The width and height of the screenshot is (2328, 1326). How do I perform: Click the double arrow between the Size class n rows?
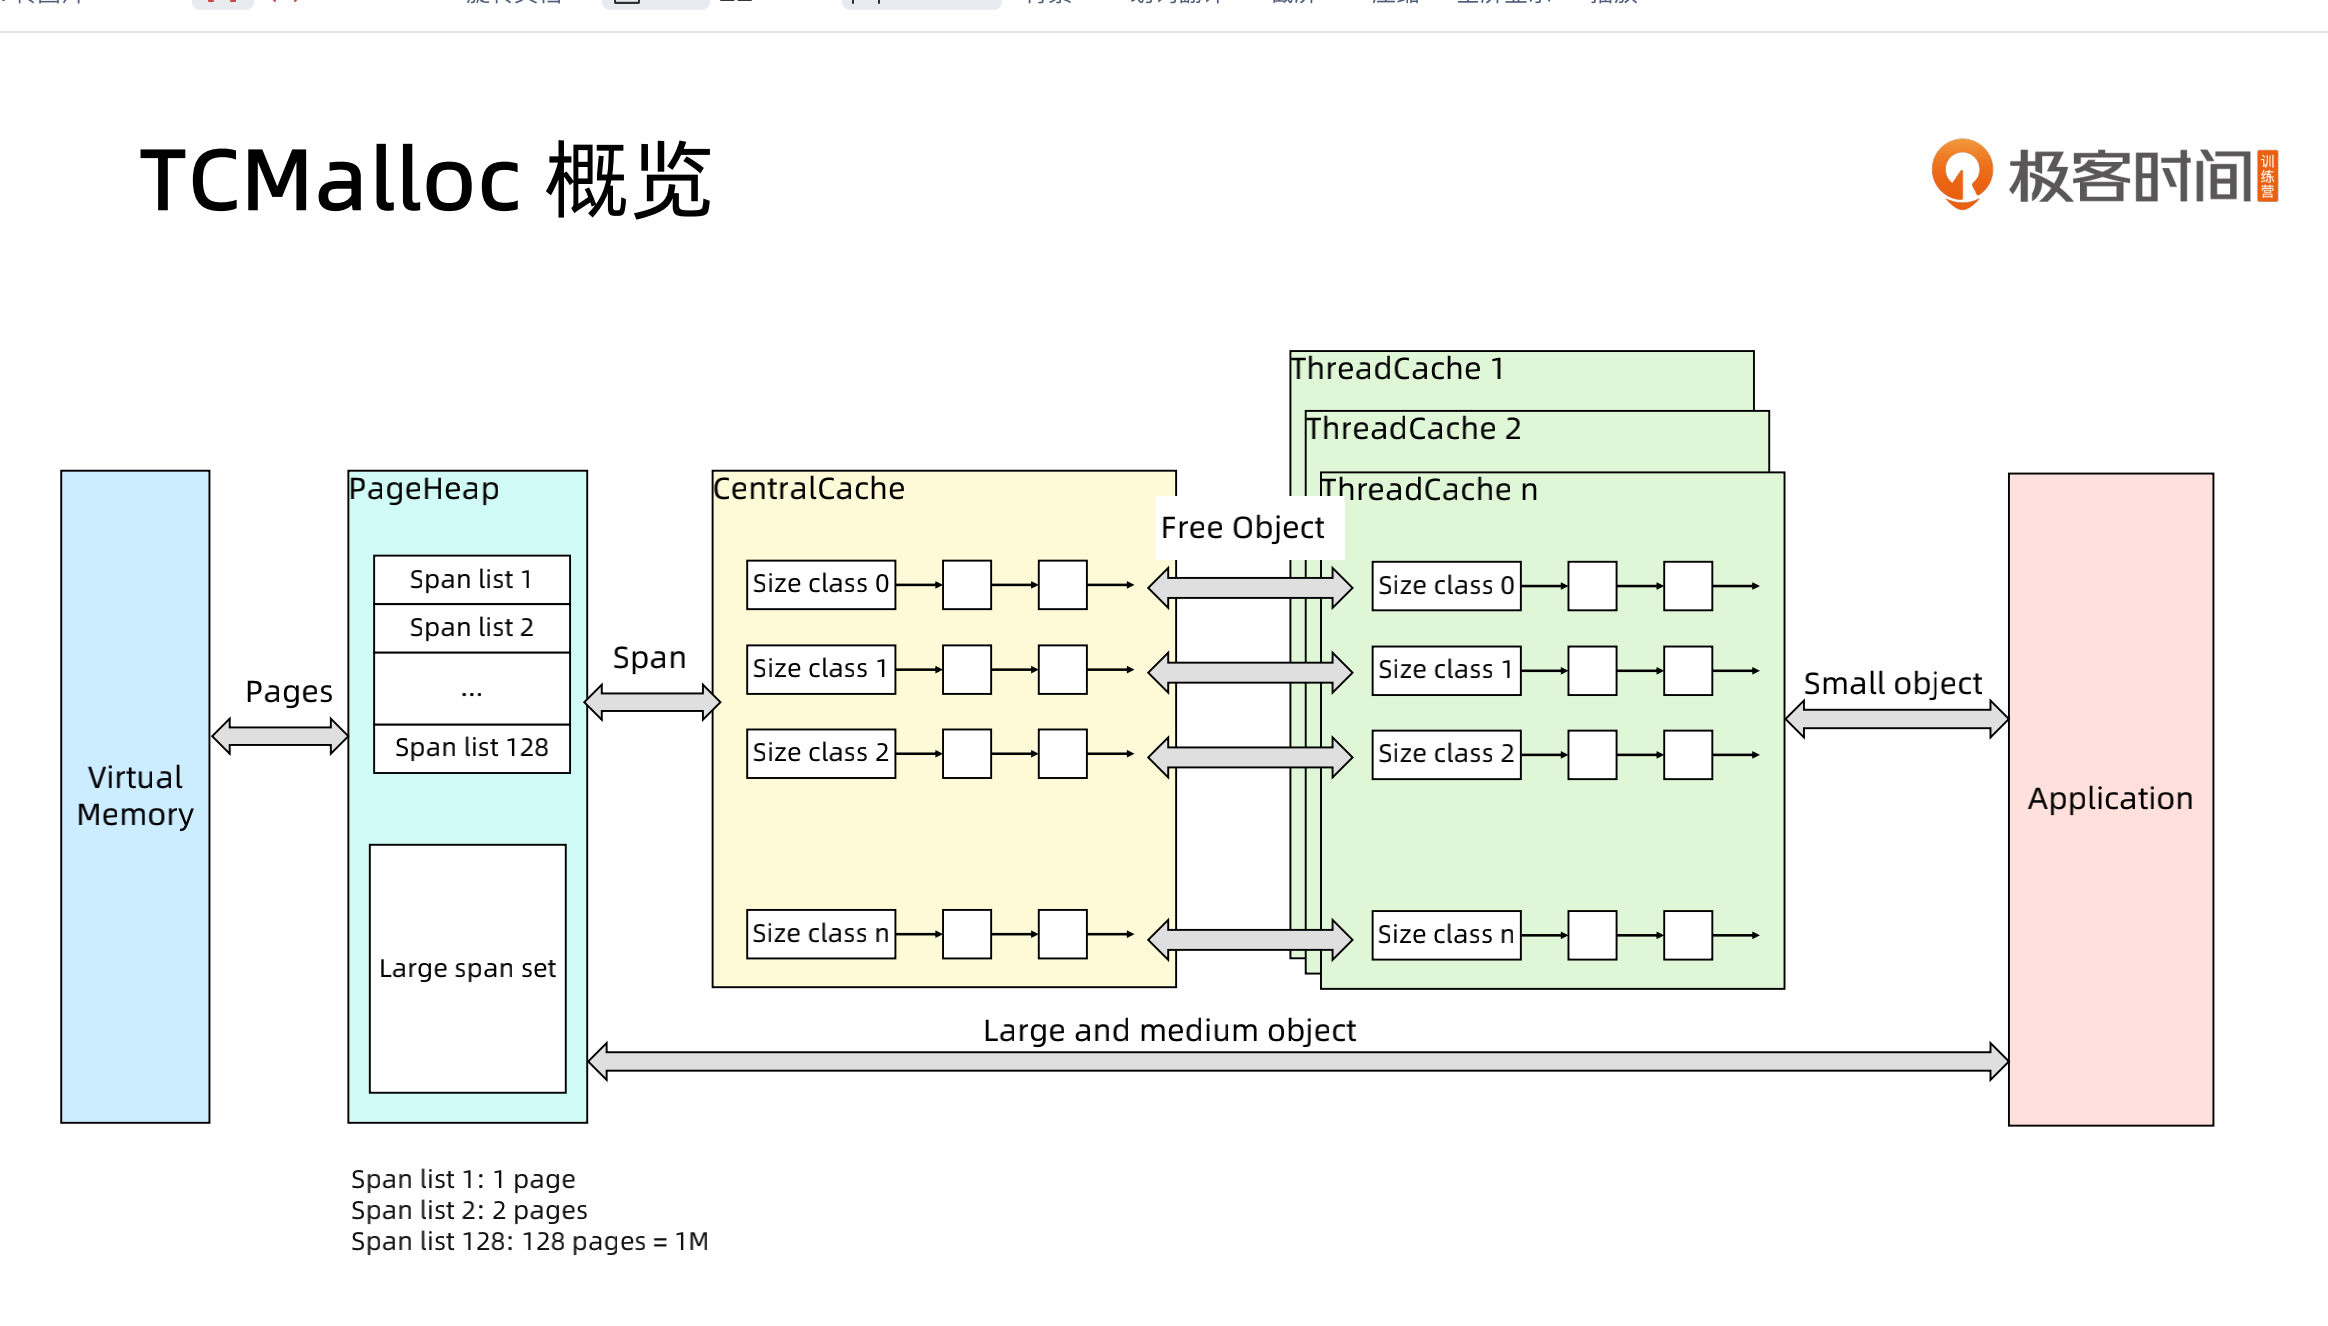1249,938
